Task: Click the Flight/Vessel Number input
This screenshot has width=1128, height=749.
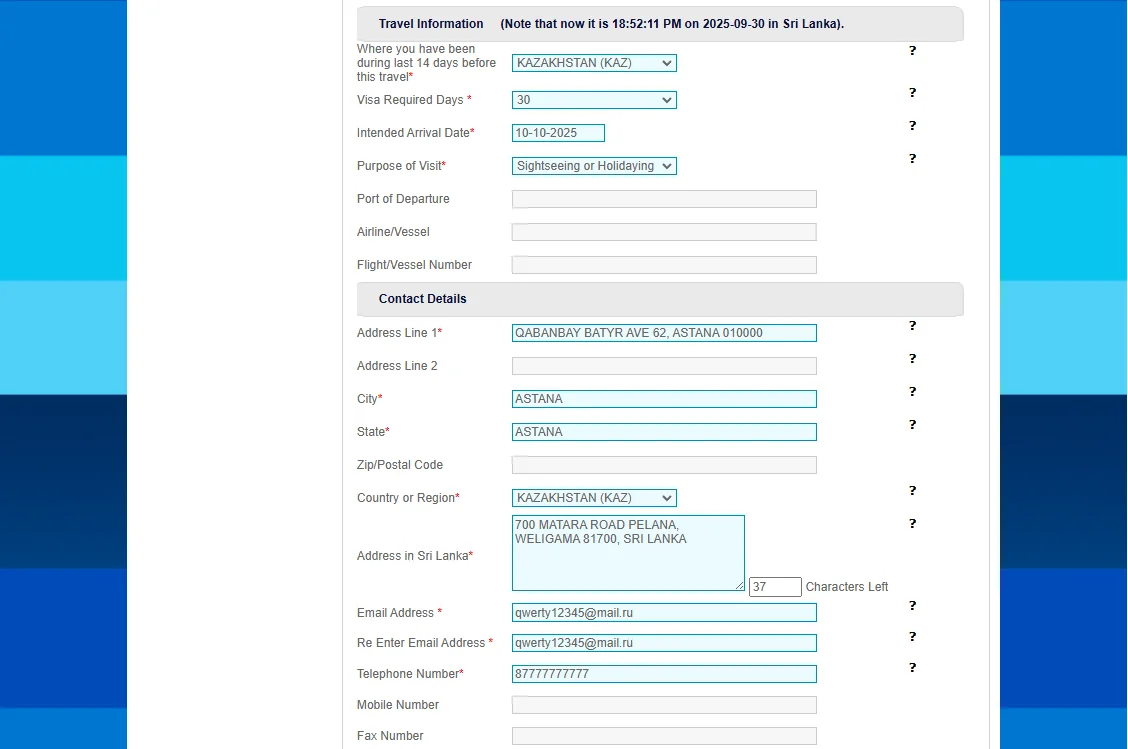Action: point(664,265)
